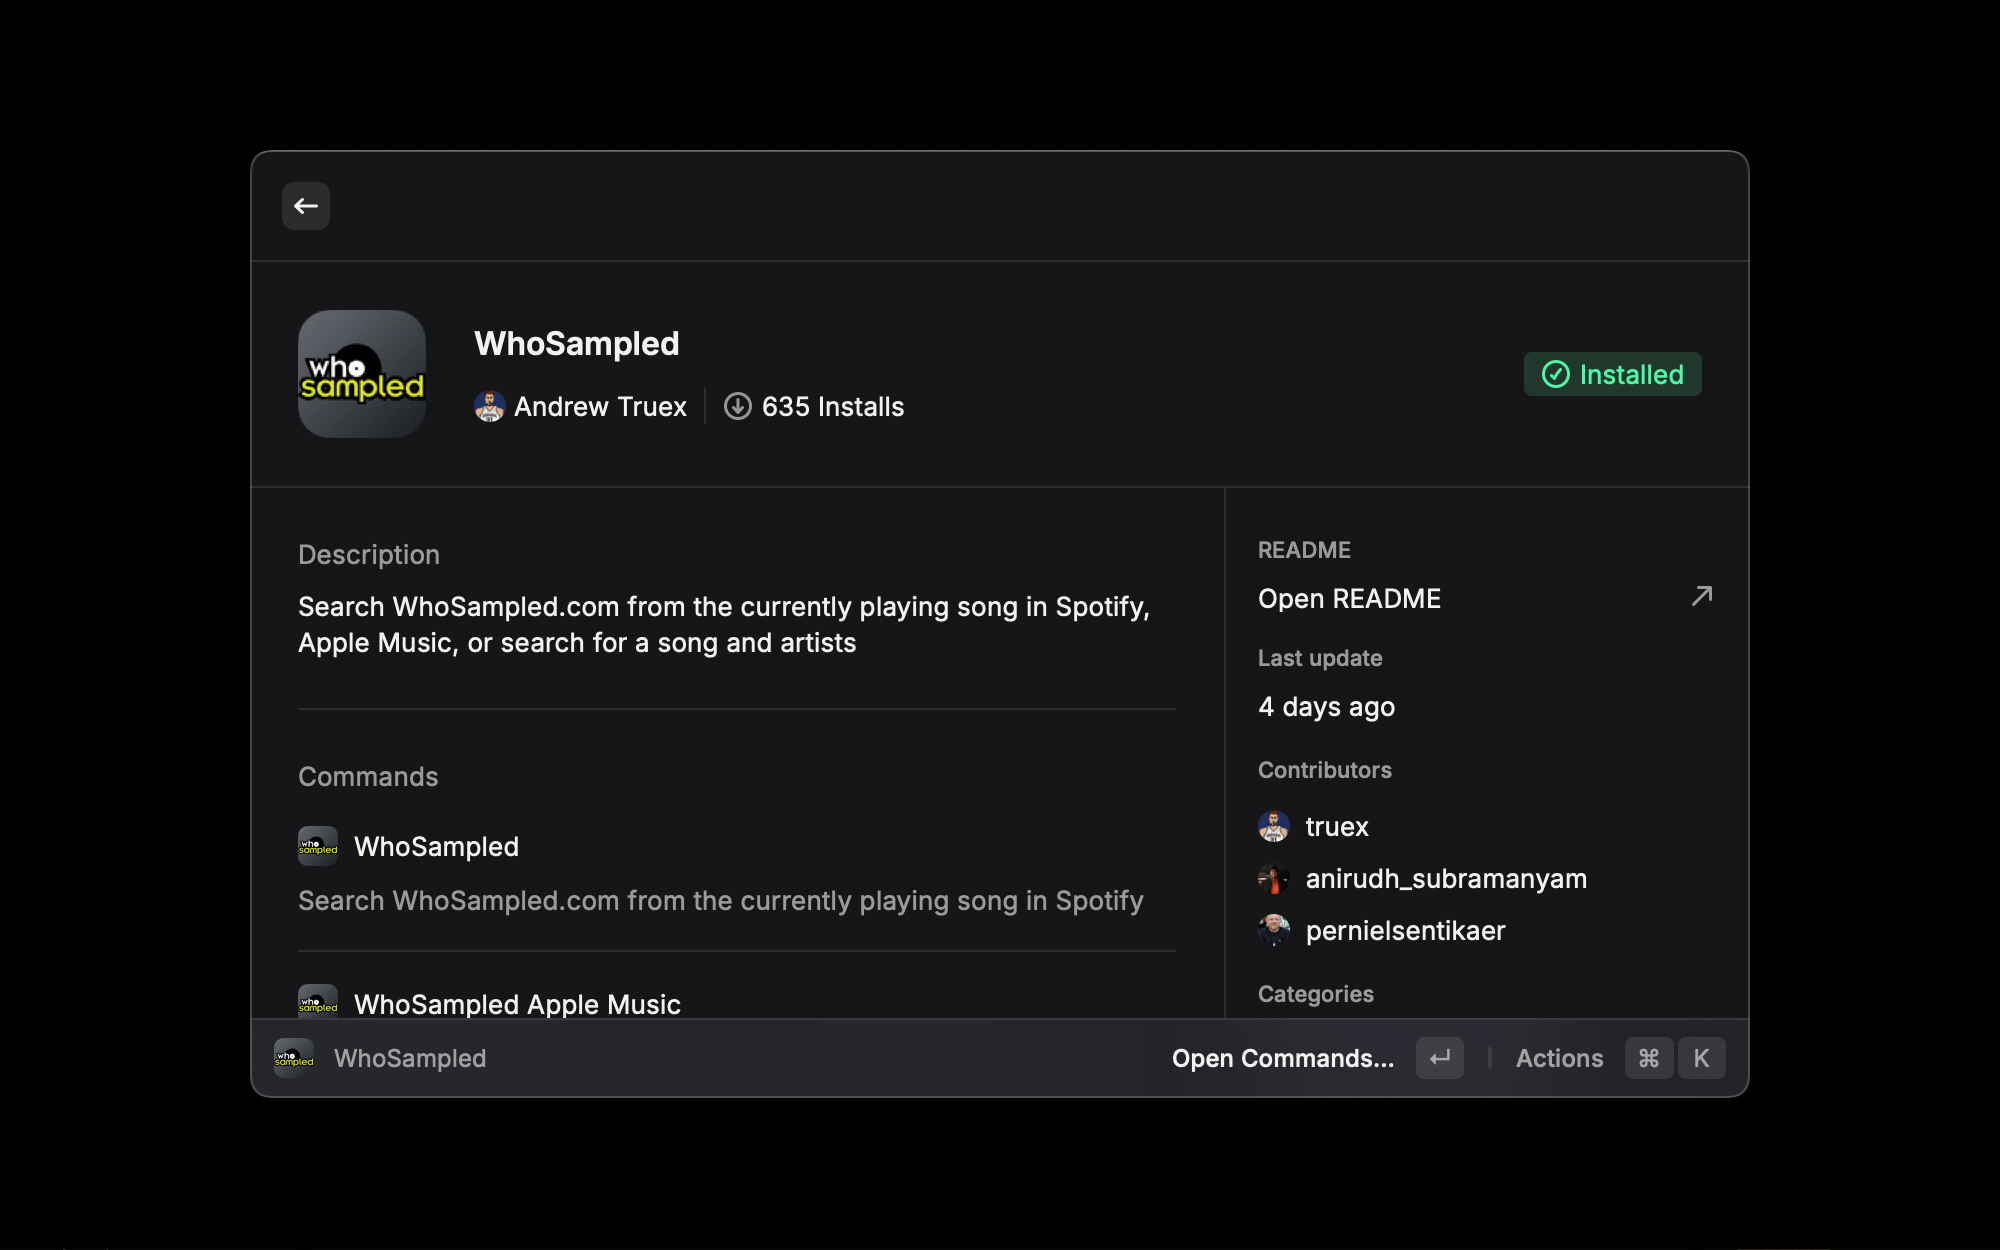Viewport: 2000px width, 1250px height.
Task: Click the installs download icon
Action: point(738,407)
